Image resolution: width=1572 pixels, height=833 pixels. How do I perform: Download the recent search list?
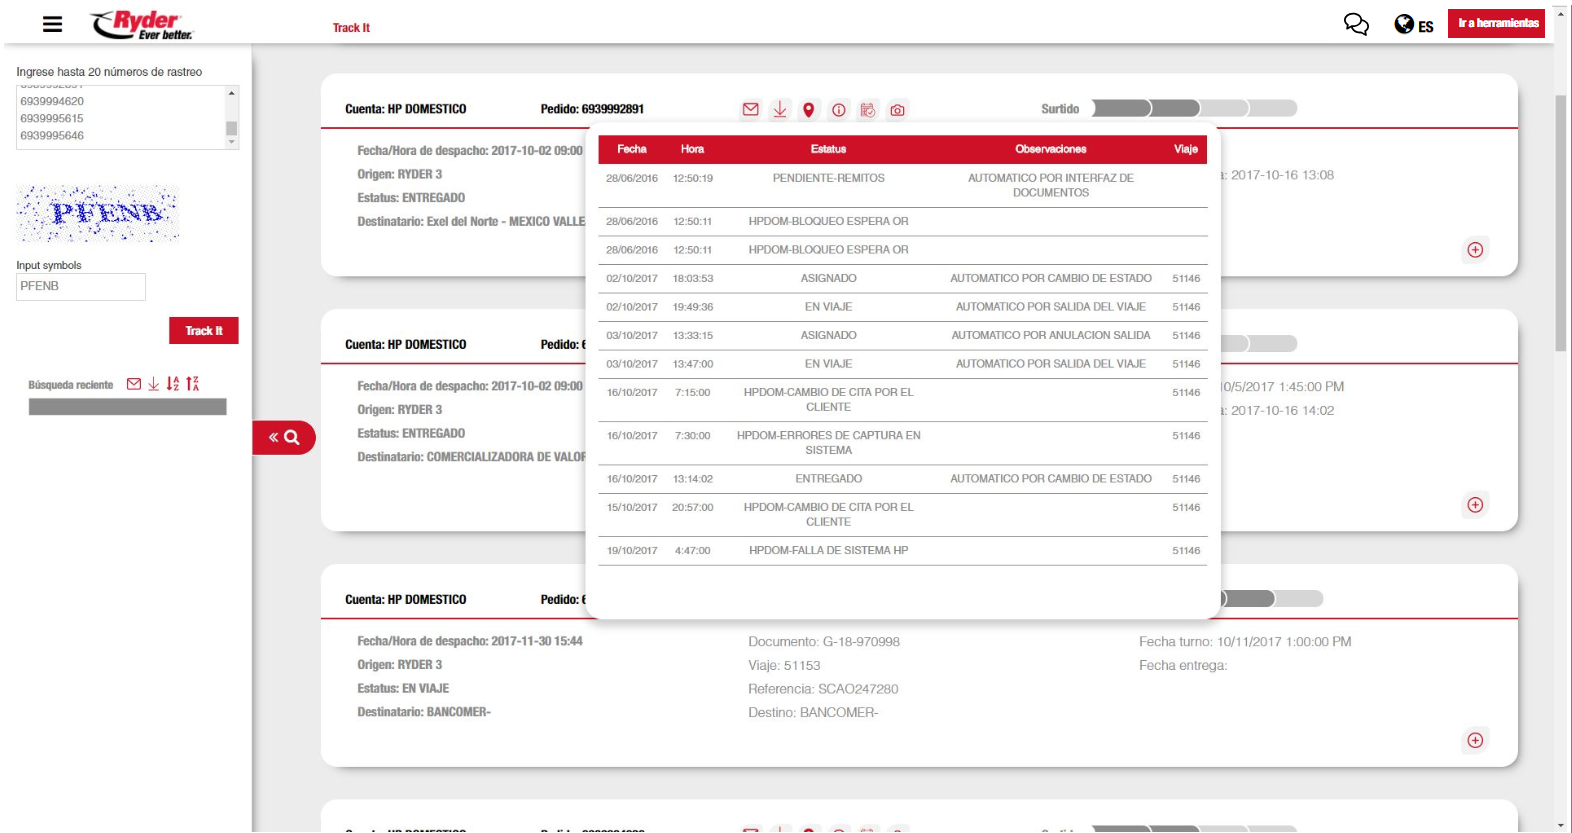(154, 384)
